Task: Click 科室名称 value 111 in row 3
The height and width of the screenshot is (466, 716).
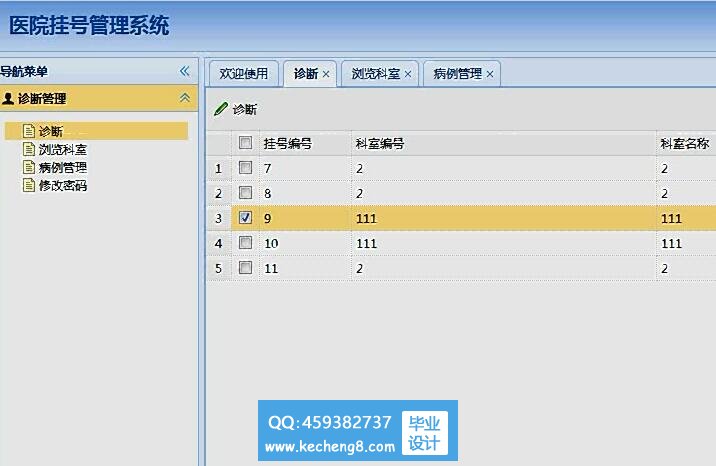Action: pos(671,219)
